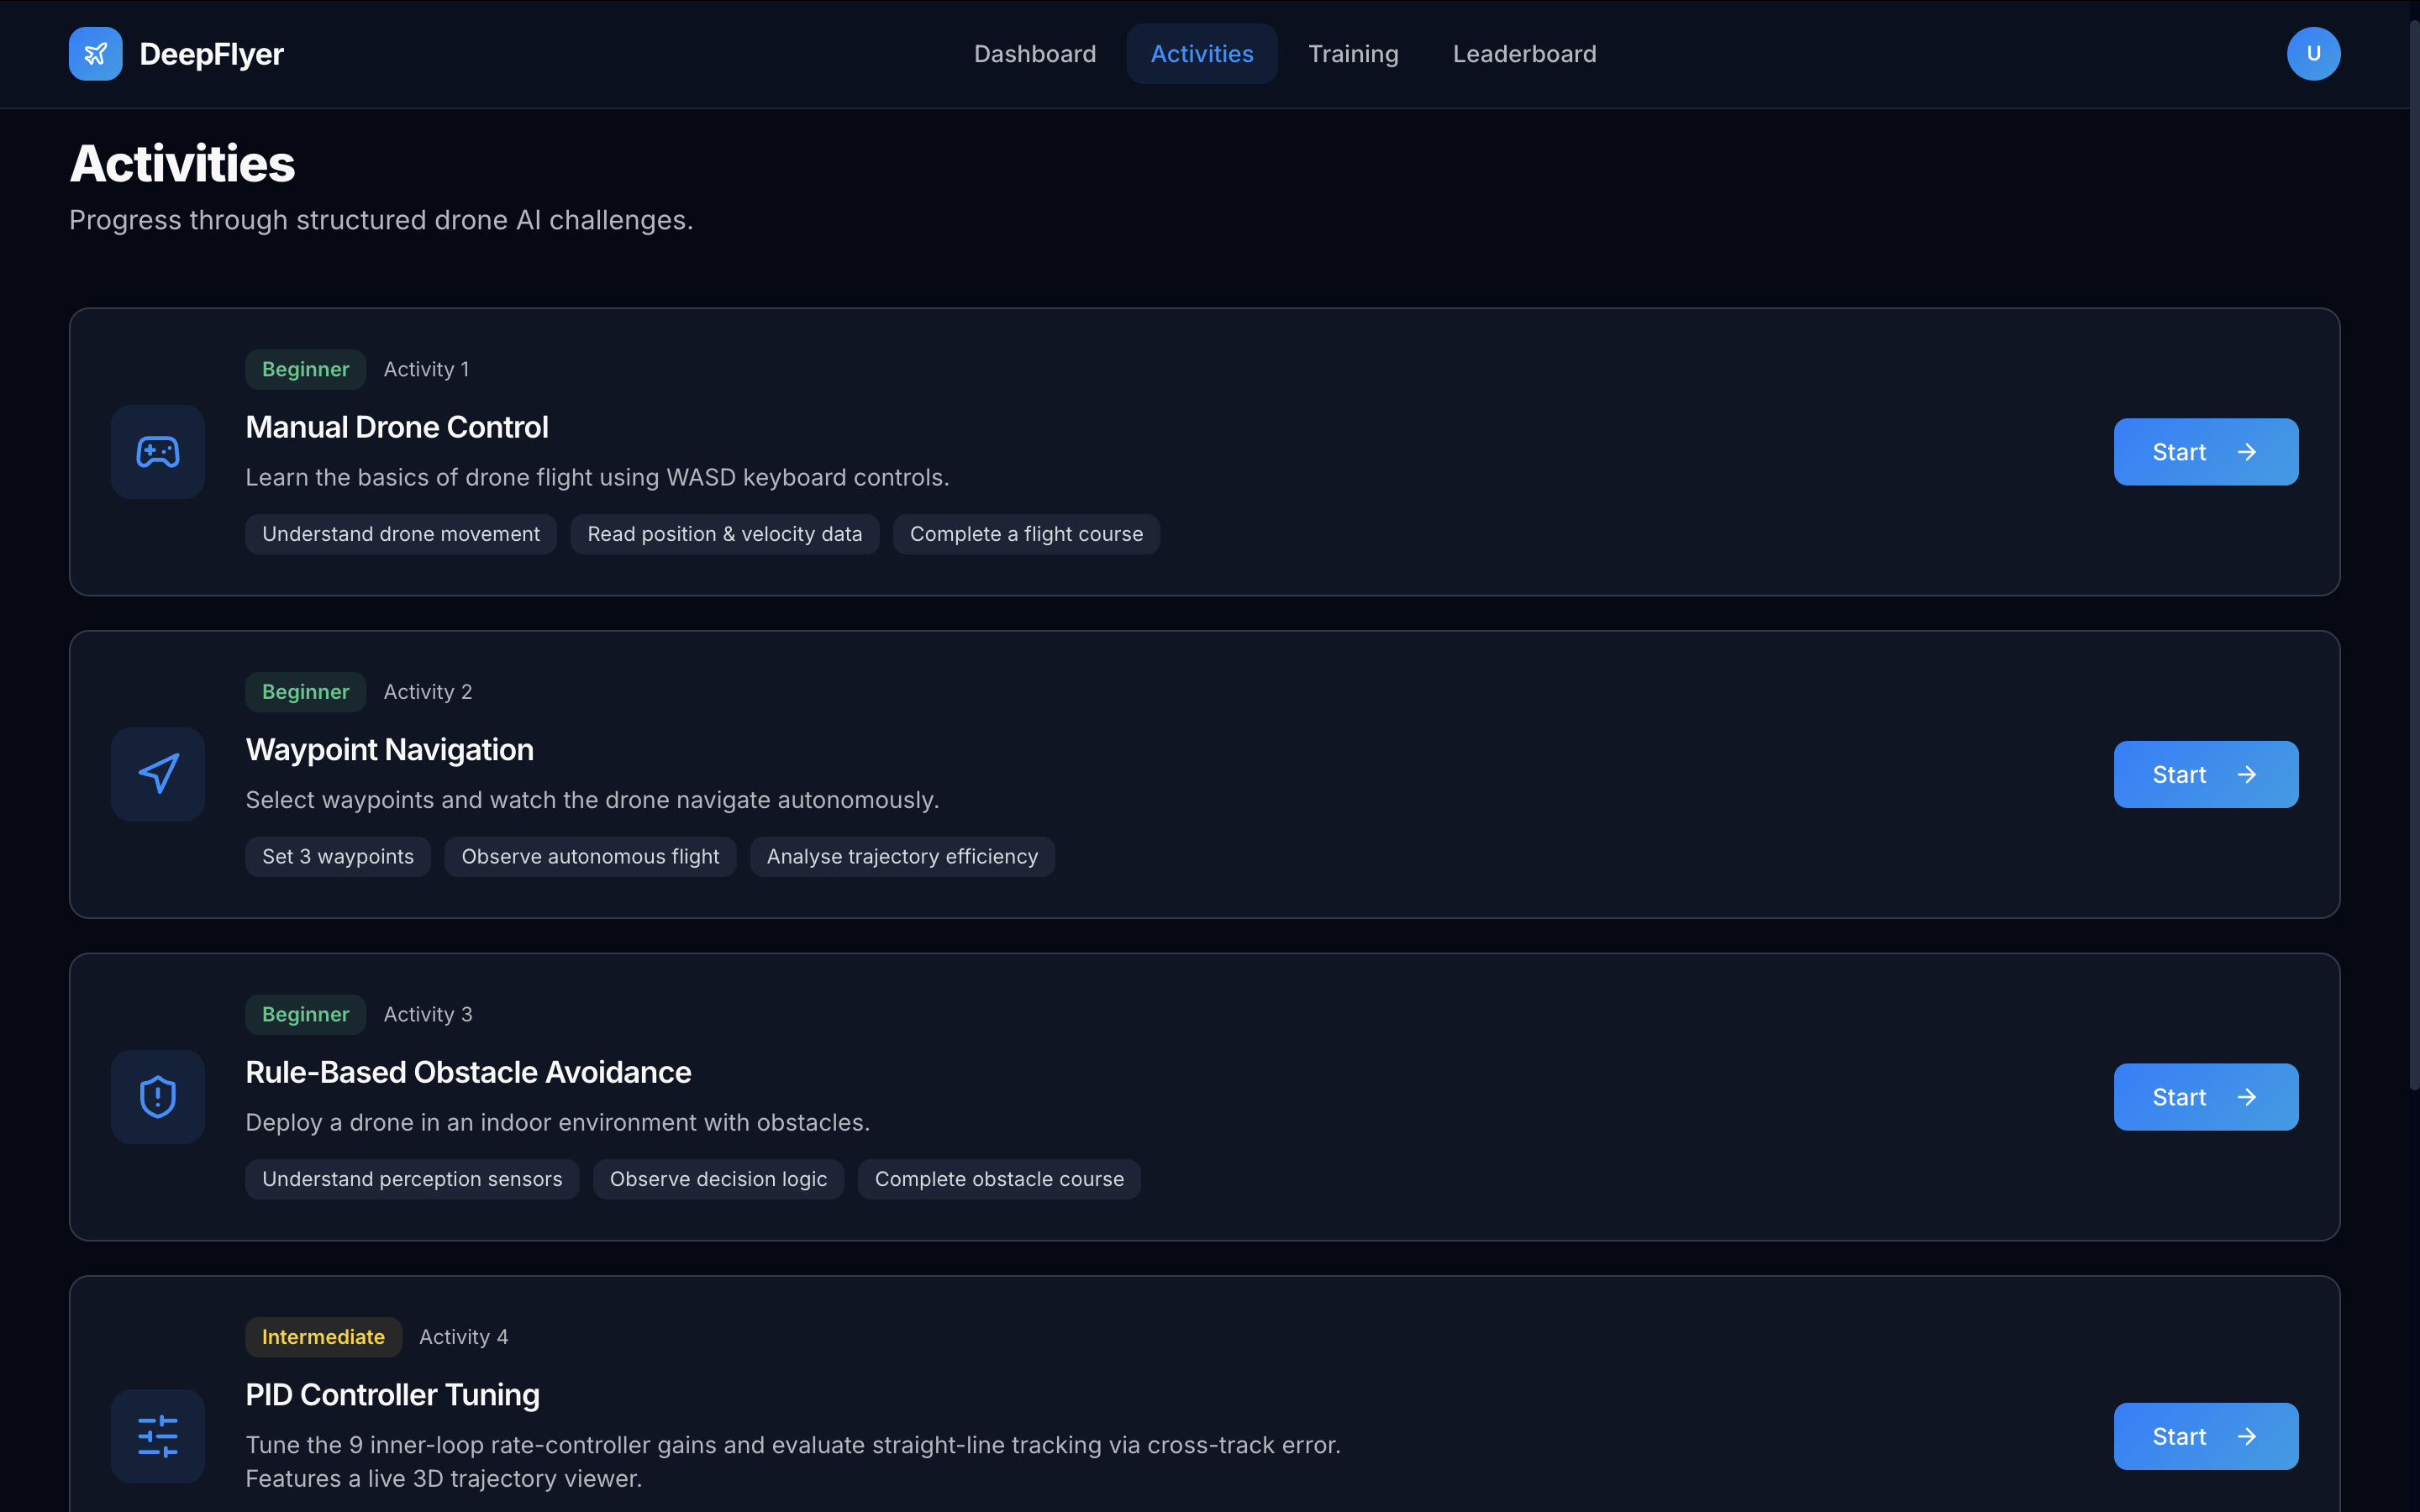Click the DeepFlyer brand name
2420x1512 pixels.
point(211,54)
